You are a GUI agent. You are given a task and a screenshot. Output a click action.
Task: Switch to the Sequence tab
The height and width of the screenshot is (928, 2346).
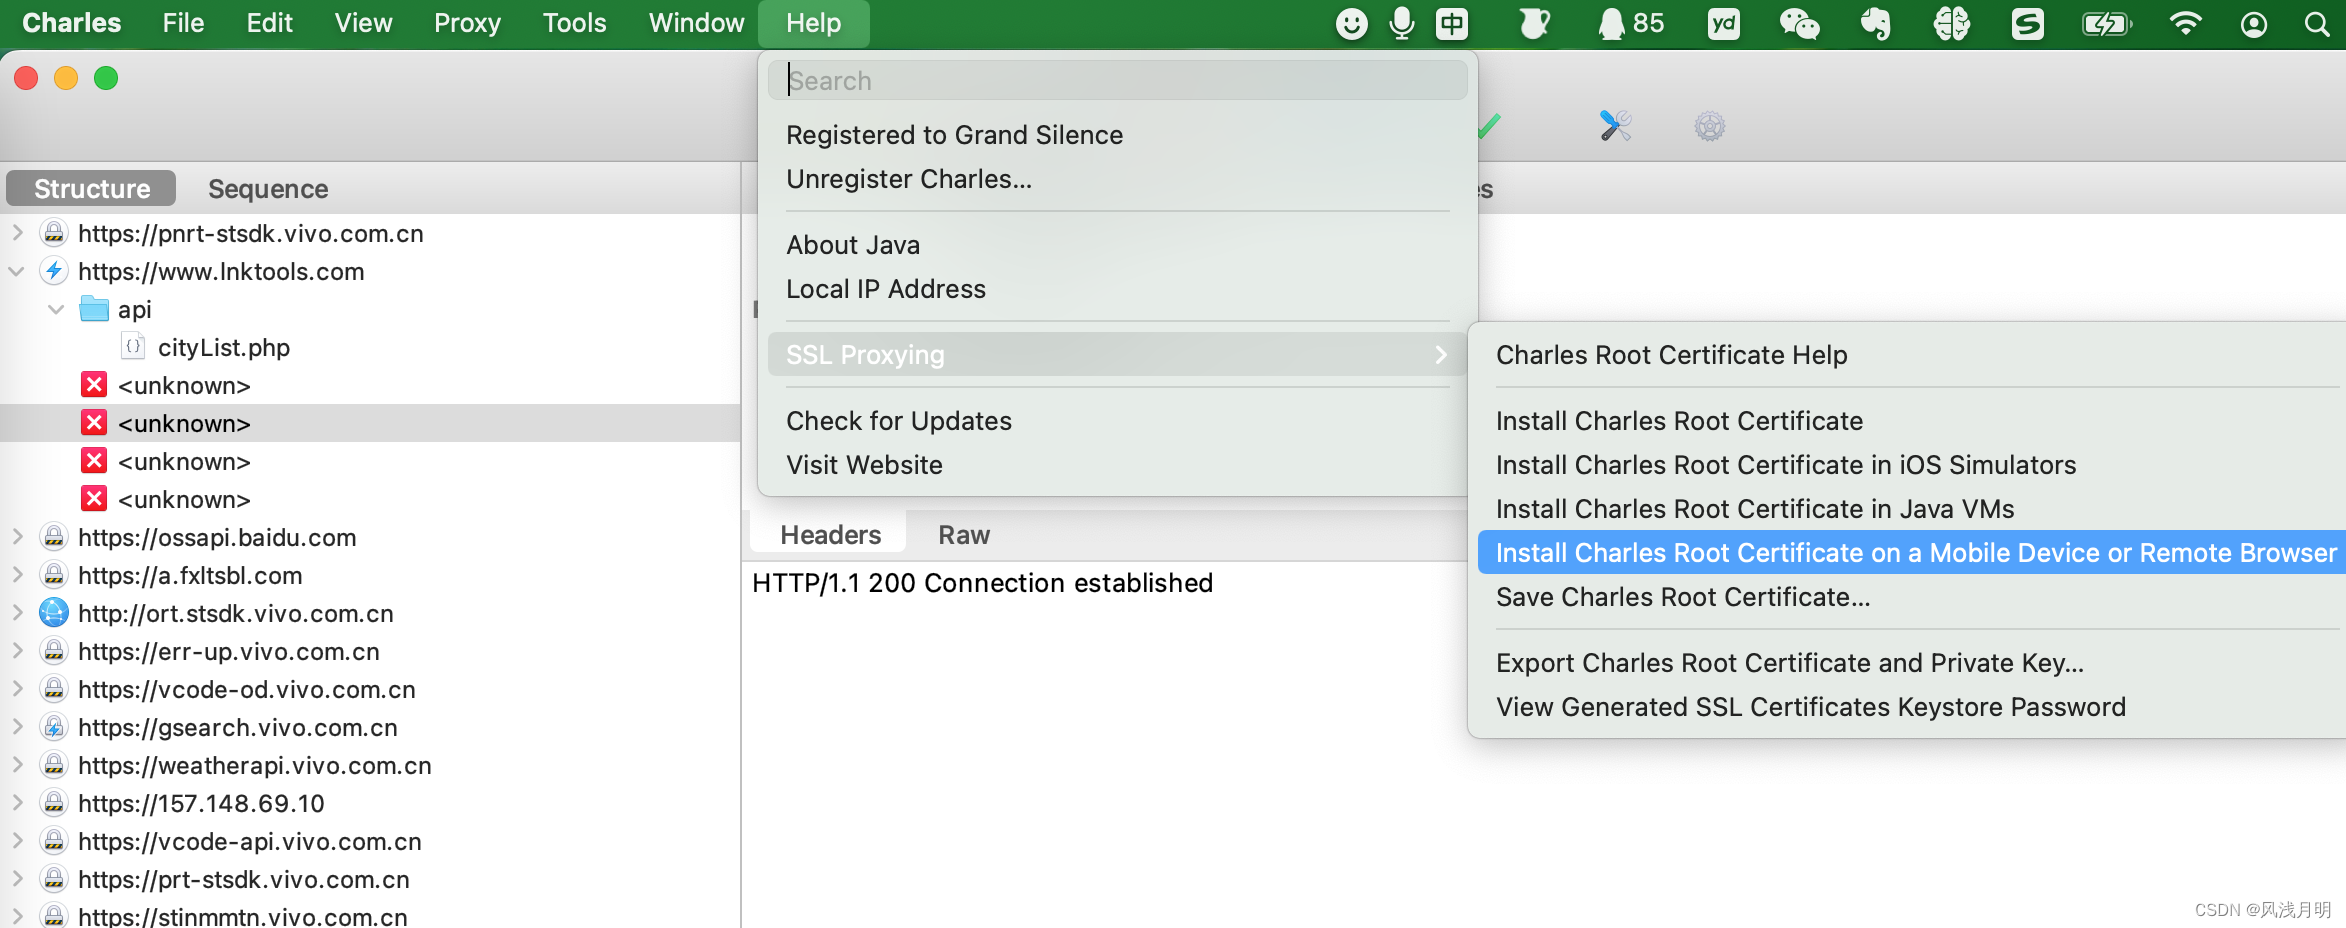(x=268, y=189)
